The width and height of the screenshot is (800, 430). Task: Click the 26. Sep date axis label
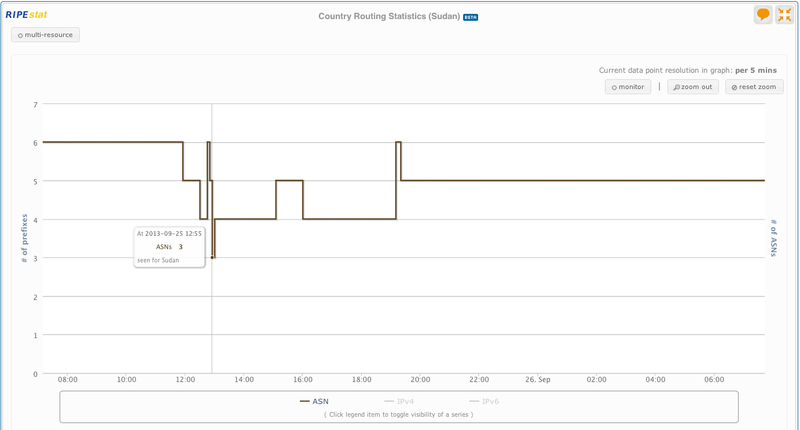(538, 380)
